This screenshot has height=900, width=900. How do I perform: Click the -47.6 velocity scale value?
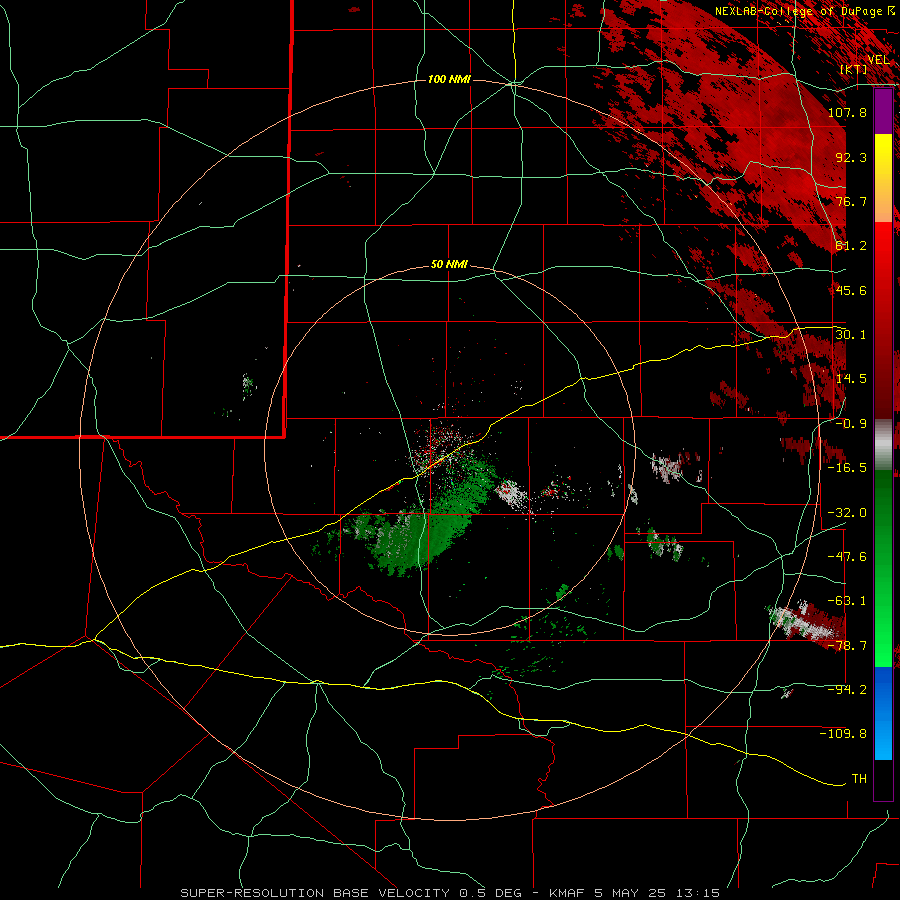tap(847, 557)
